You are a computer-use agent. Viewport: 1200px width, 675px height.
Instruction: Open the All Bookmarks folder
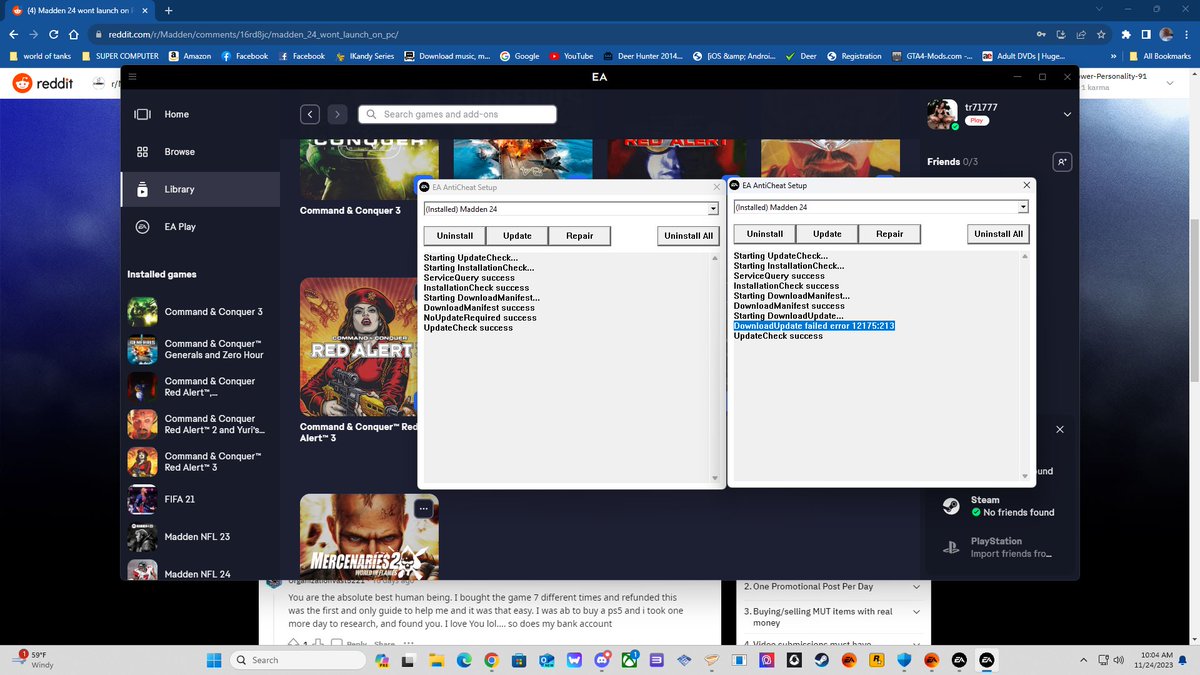[x=1160, y=56]
